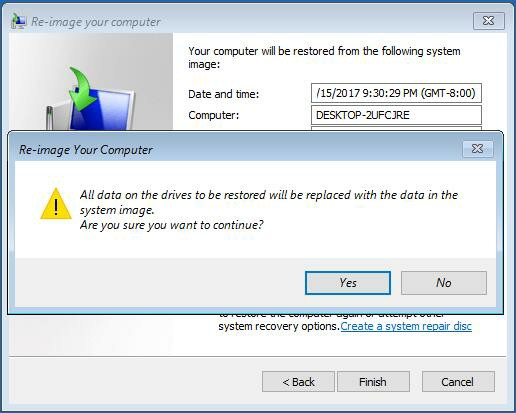
Task: Select the DESKTOP-2UFCJRE computer name field
Action: pos(396,115)
